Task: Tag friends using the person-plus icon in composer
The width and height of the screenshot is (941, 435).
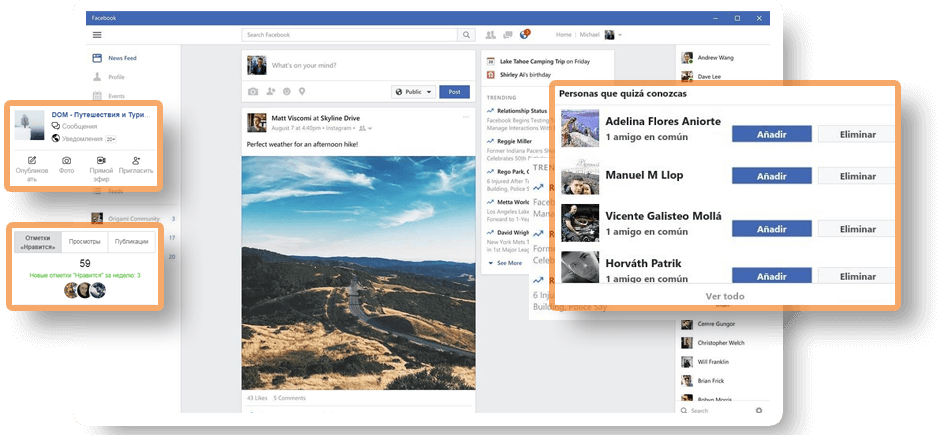Action: pyautogui.click(x=271, y=92)
